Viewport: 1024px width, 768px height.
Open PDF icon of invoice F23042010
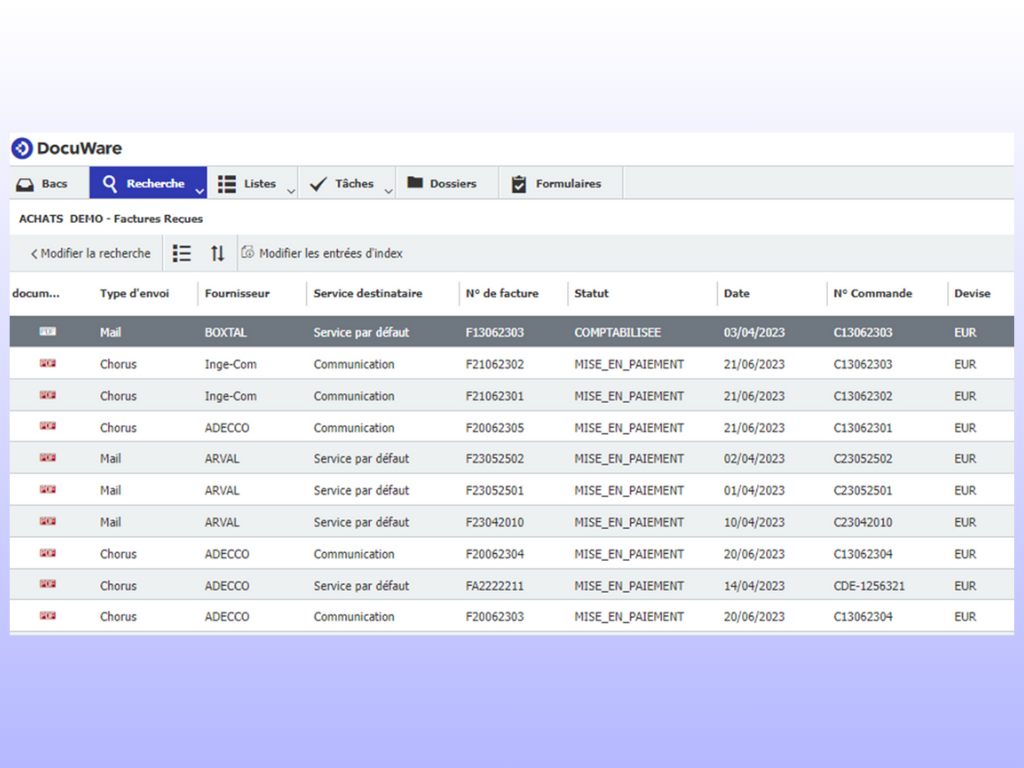(x=48, y=521)
